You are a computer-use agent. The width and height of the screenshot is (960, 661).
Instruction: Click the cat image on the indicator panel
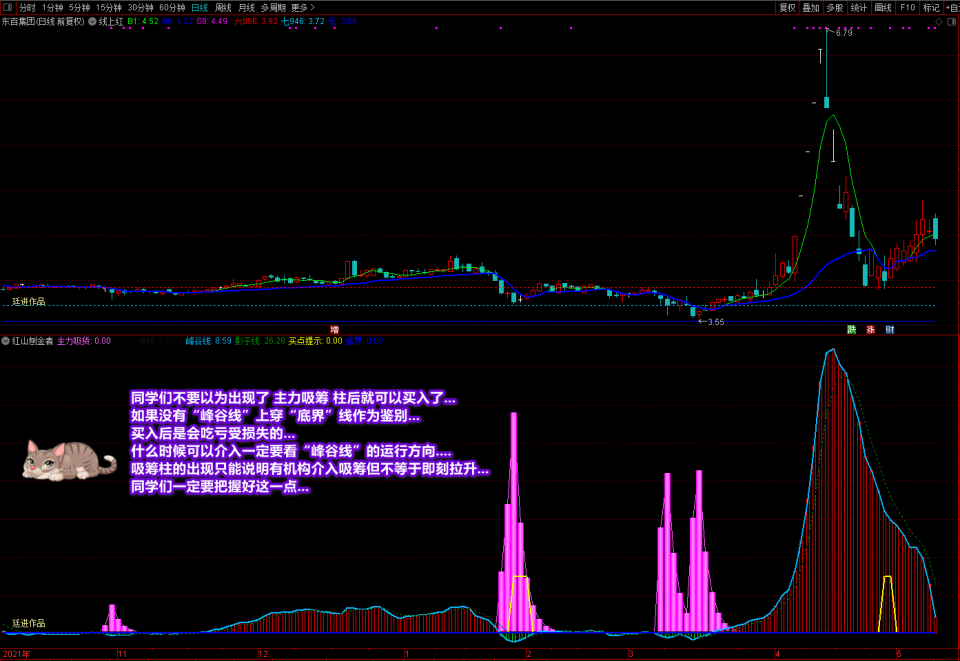[x=68, y=460]
